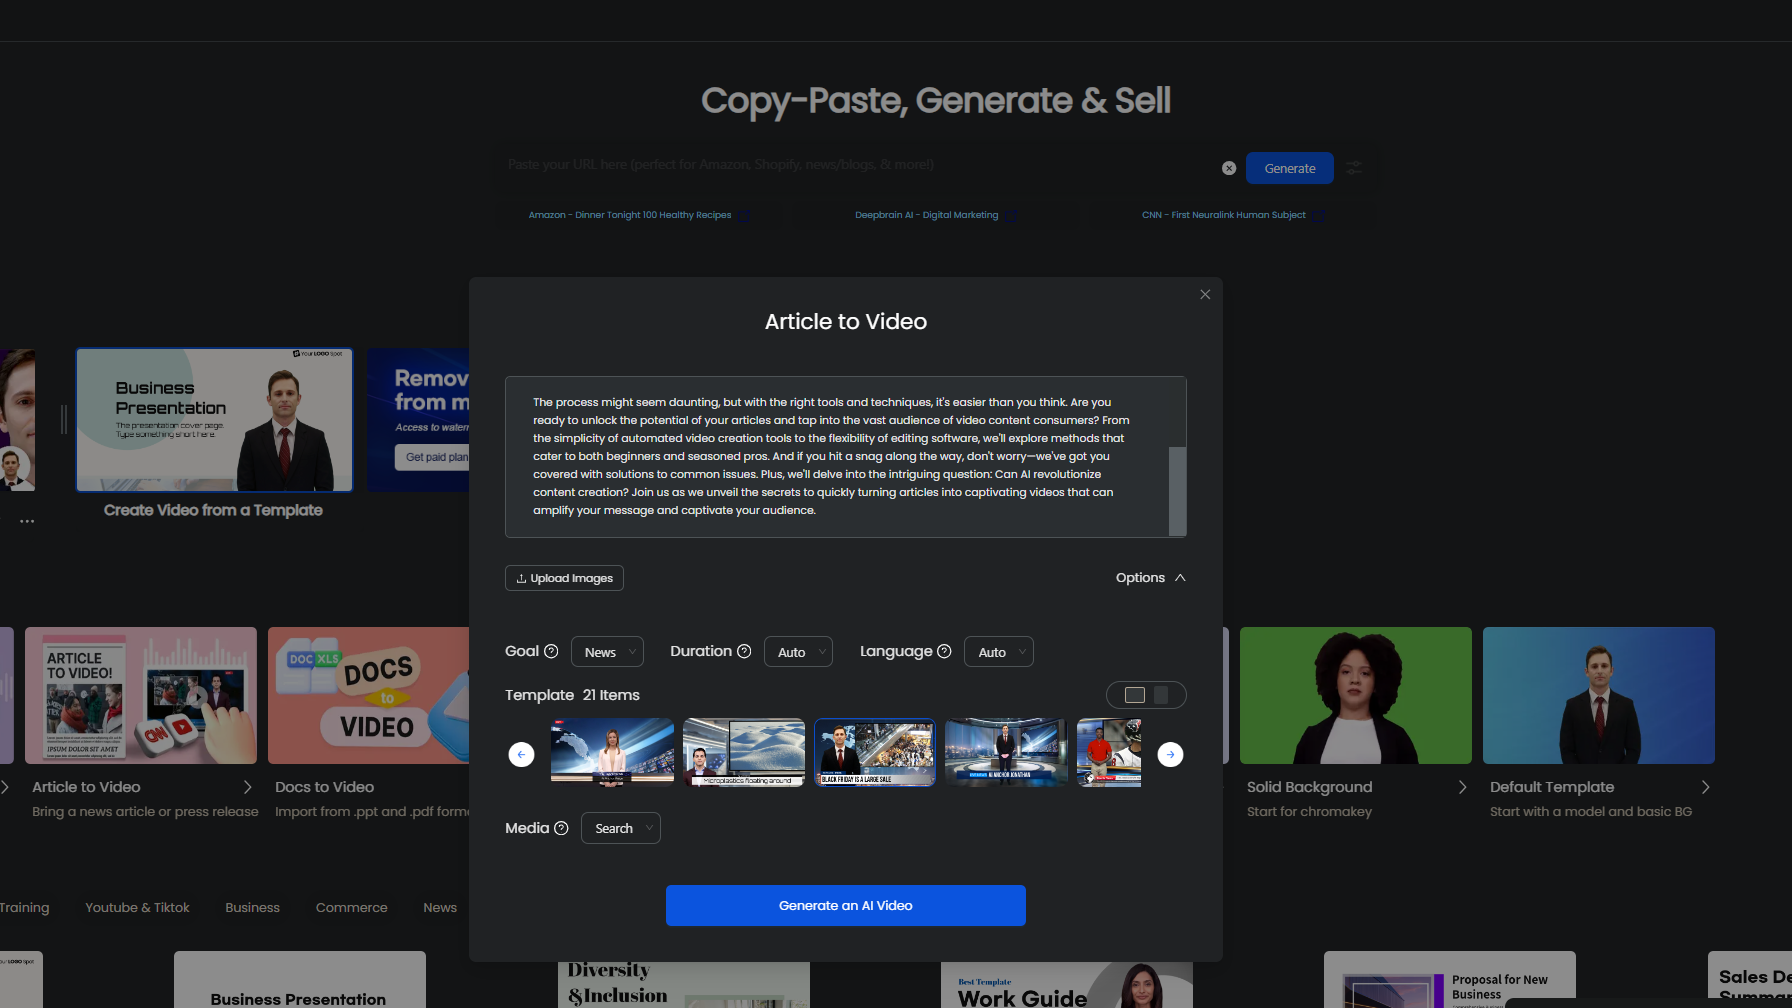1792x1008 pixels.
Task: Open the Duration dropdown set to Auto
Action: point(798,652)
